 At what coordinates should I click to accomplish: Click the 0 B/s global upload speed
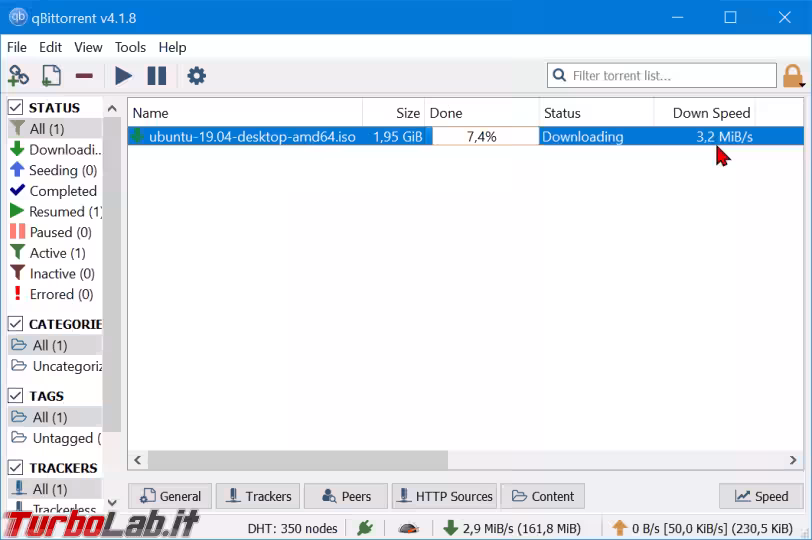click(x=712, y=528)
